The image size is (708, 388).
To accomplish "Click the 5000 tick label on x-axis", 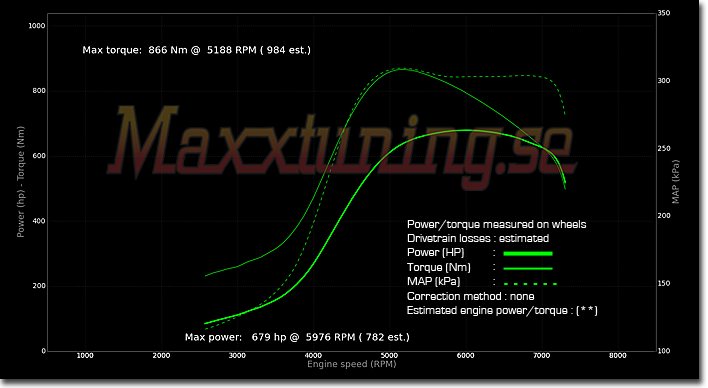I will point(389,355).
